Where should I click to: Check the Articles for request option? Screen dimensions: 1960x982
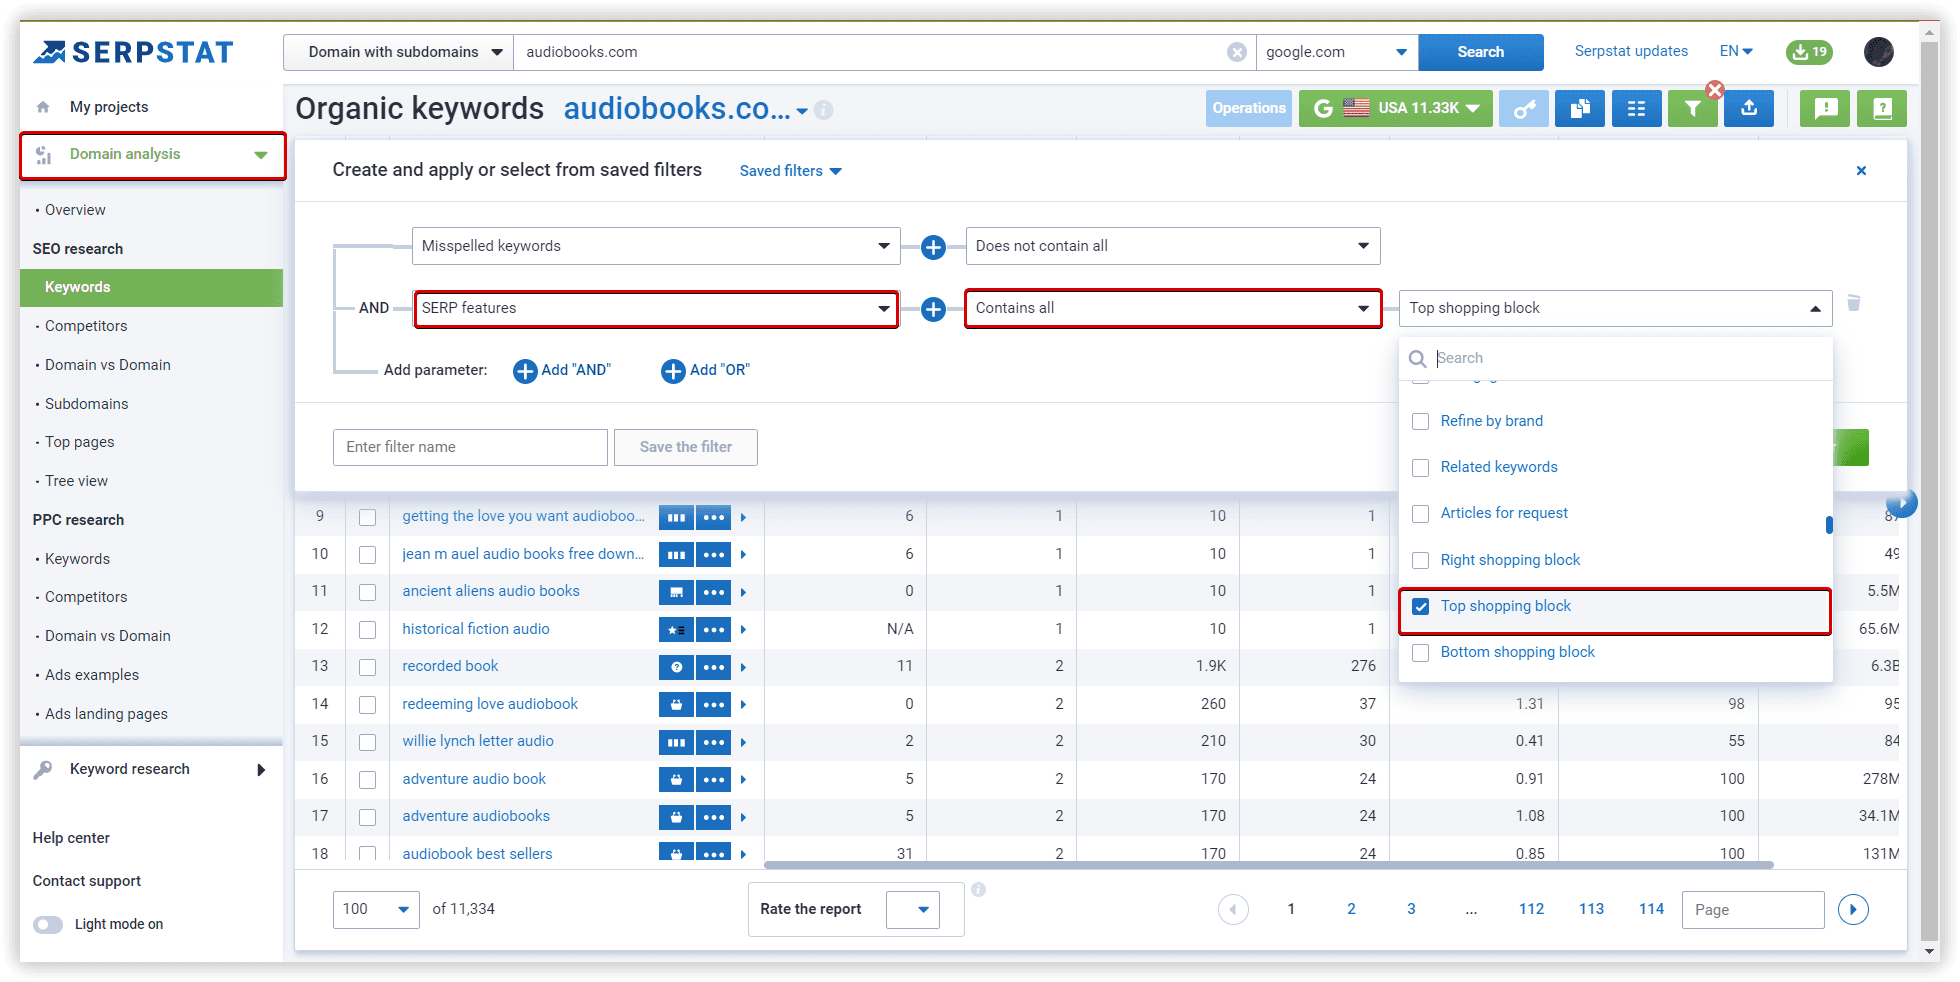coord(1420,514)
